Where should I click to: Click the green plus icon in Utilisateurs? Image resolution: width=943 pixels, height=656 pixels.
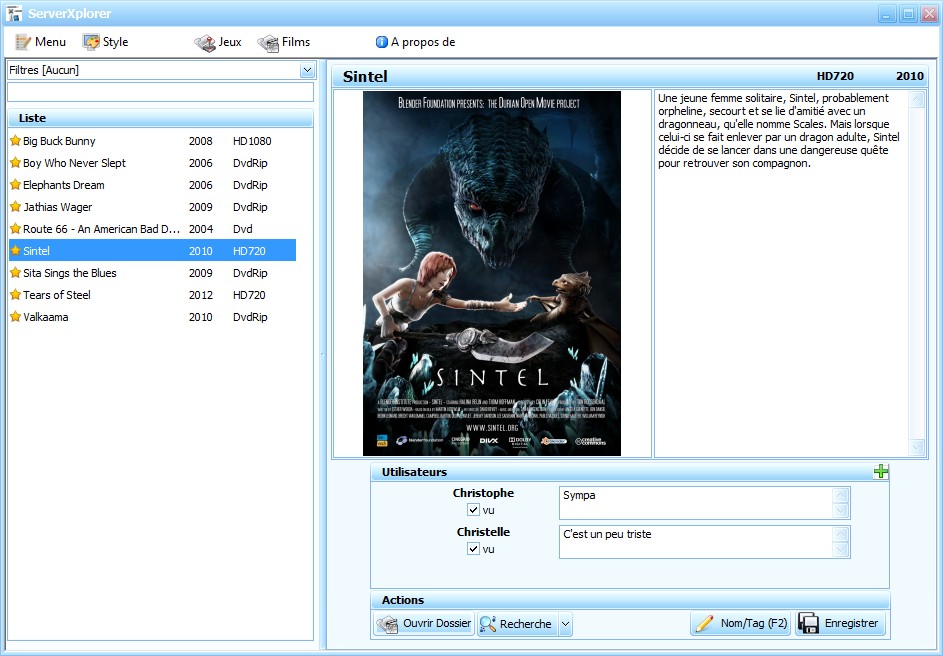pyautogui.click(x=880, y=471)
